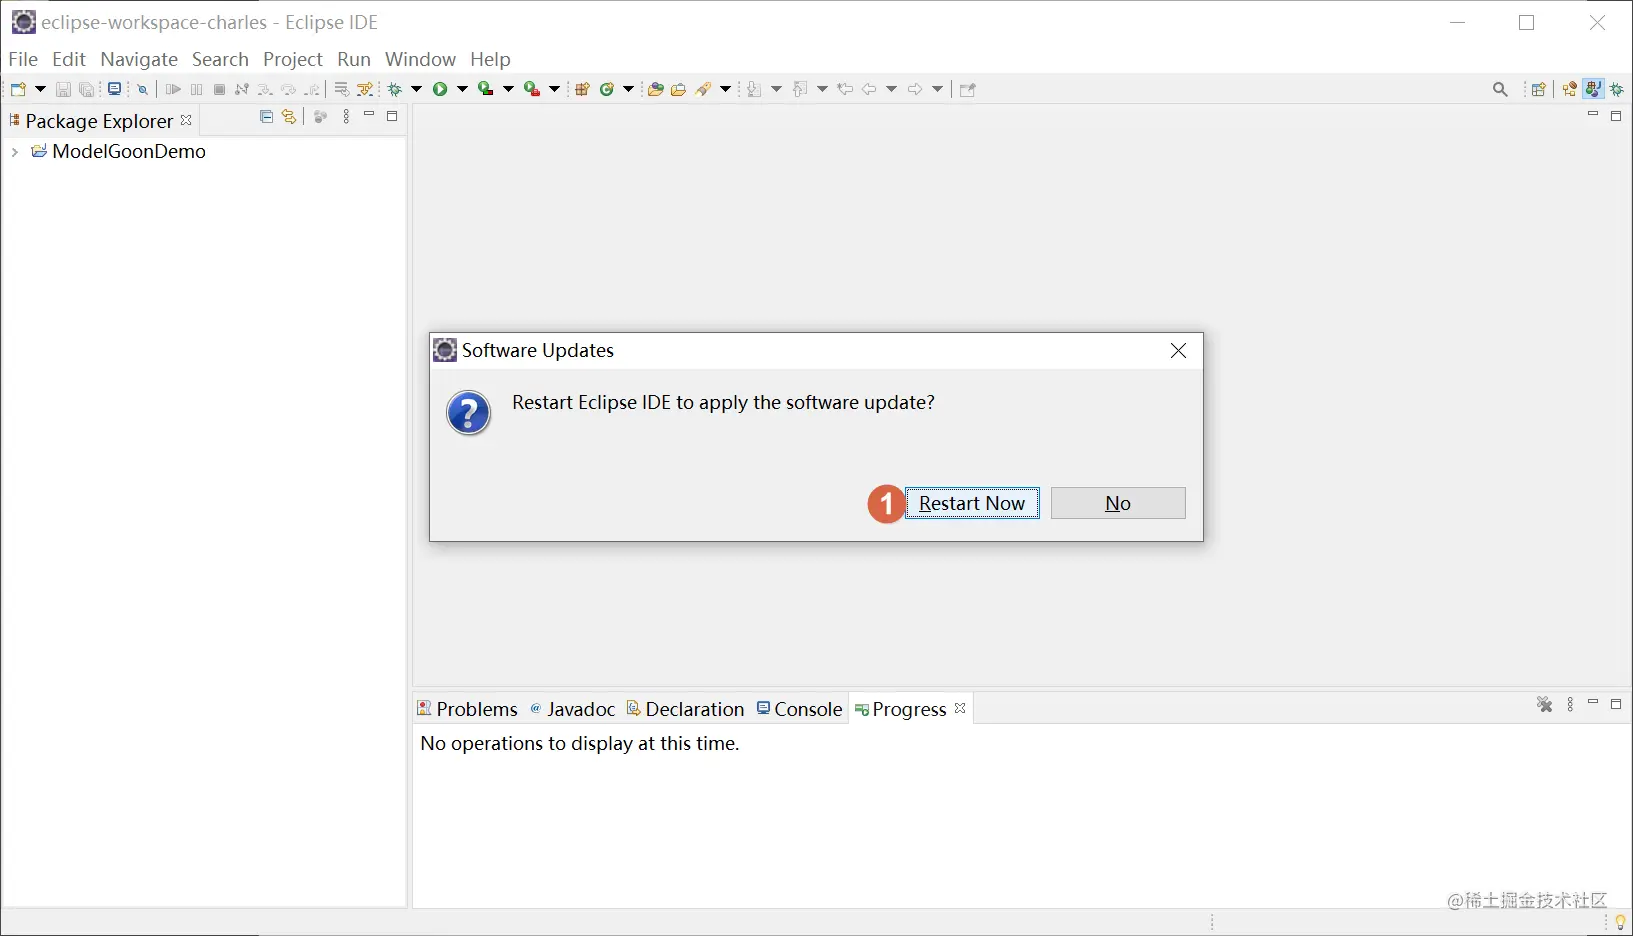The height and width of the screenshot is (936, 1633).
Task: Click the Resume debug icon
Action: click(173, 89)
